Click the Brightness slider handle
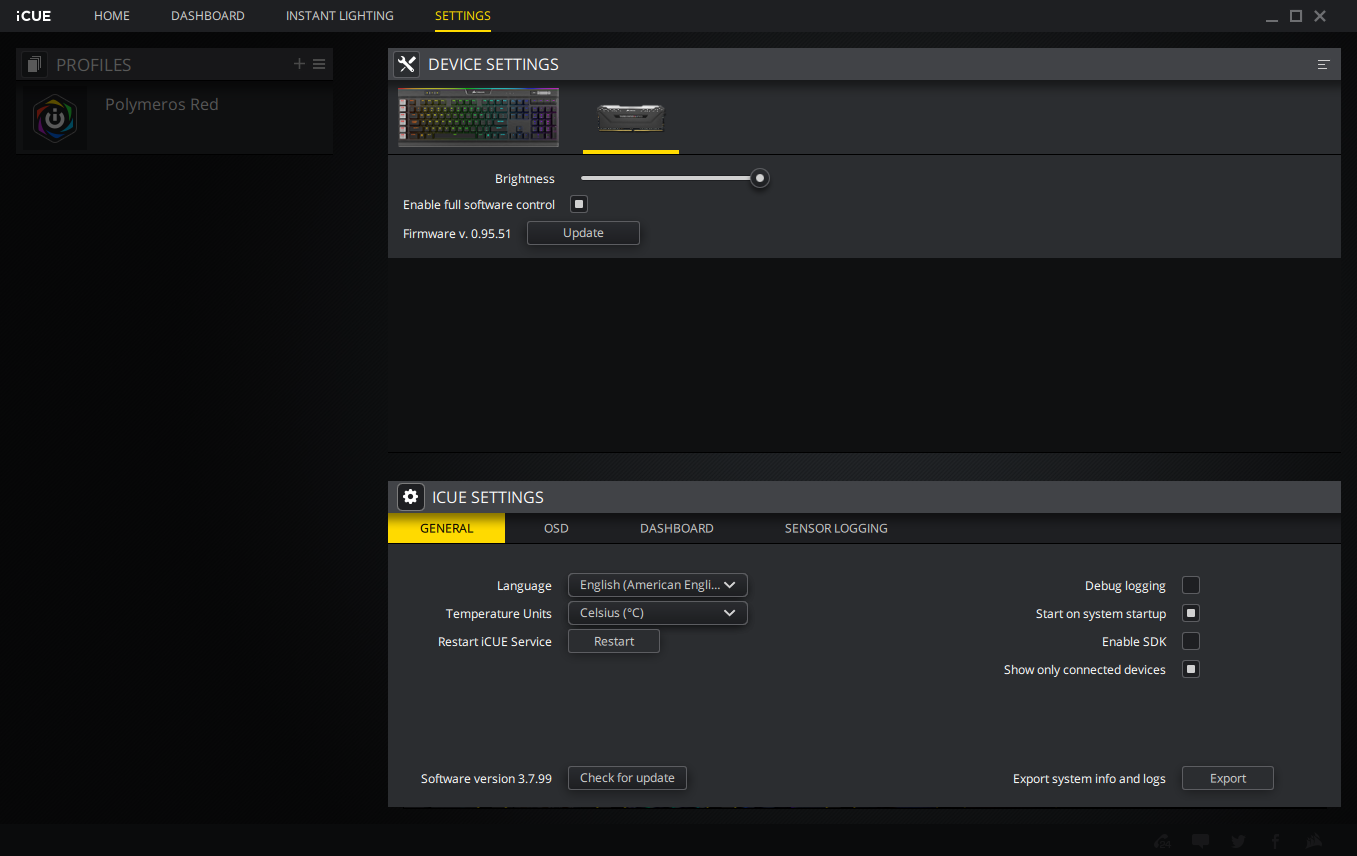 click(x=760, y=178)
